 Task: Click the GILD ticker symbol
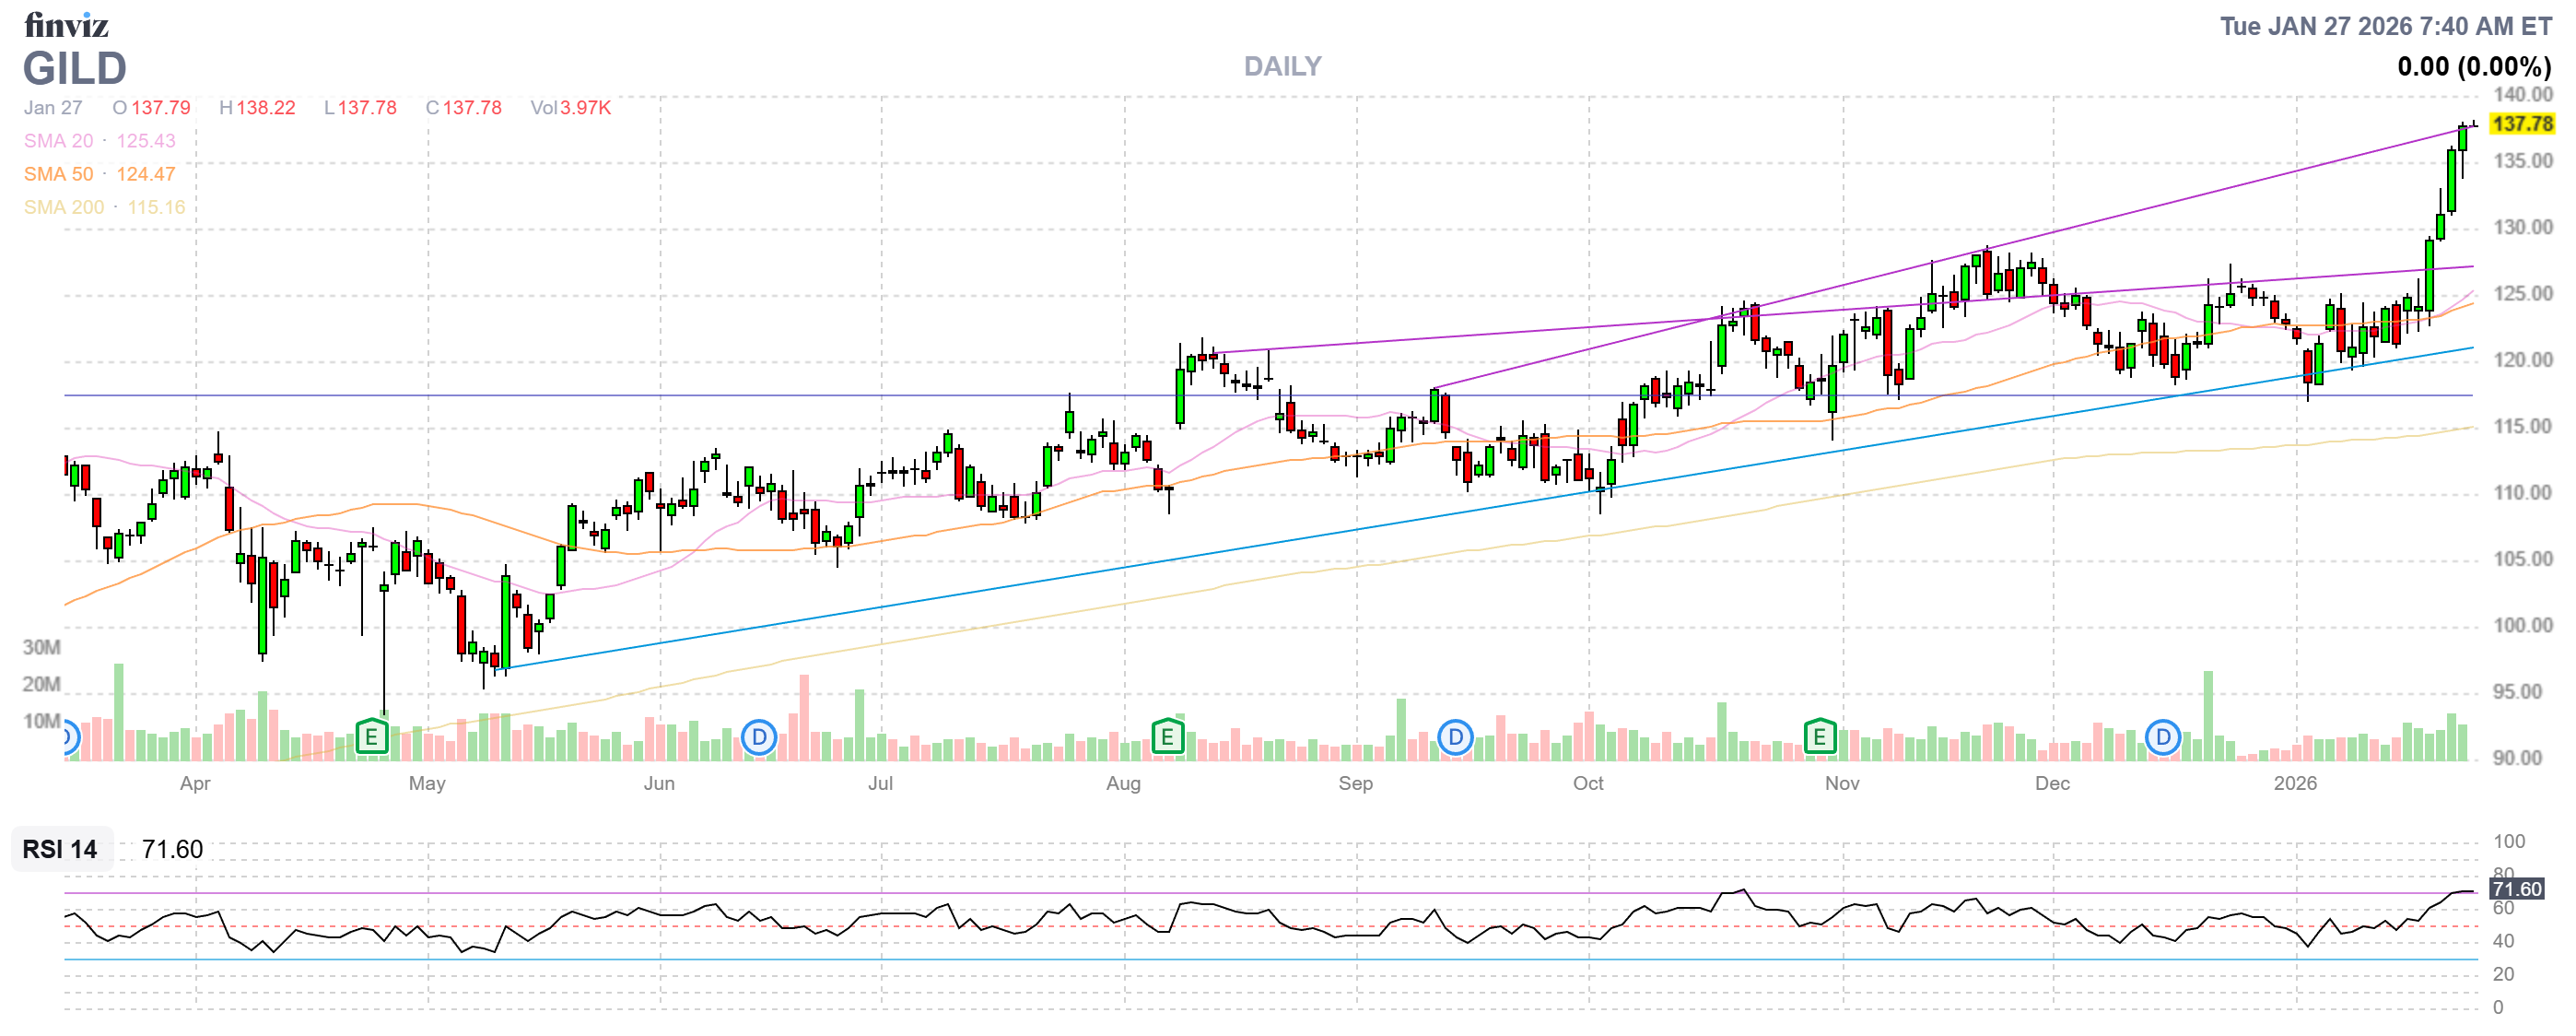75,68
